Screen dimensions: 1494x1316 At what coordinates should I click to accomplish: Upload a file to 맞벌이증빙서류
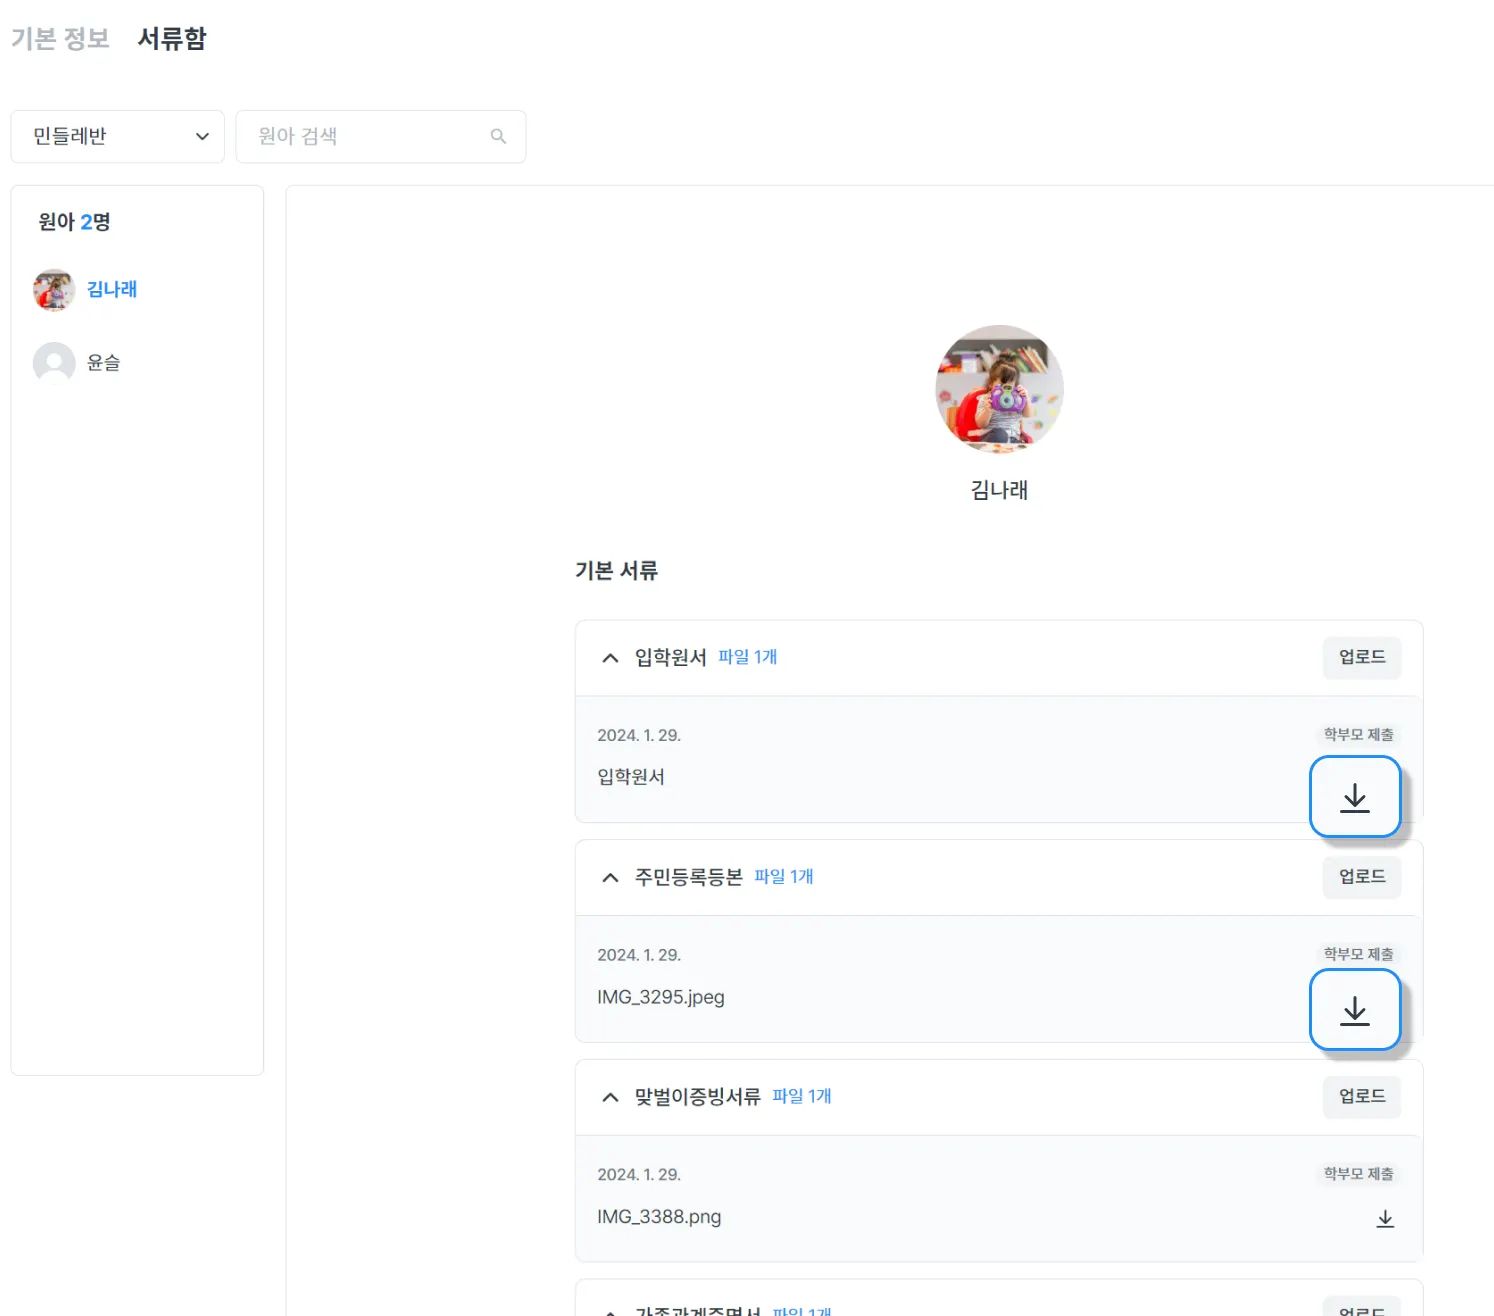(x=1362, y=1096)
